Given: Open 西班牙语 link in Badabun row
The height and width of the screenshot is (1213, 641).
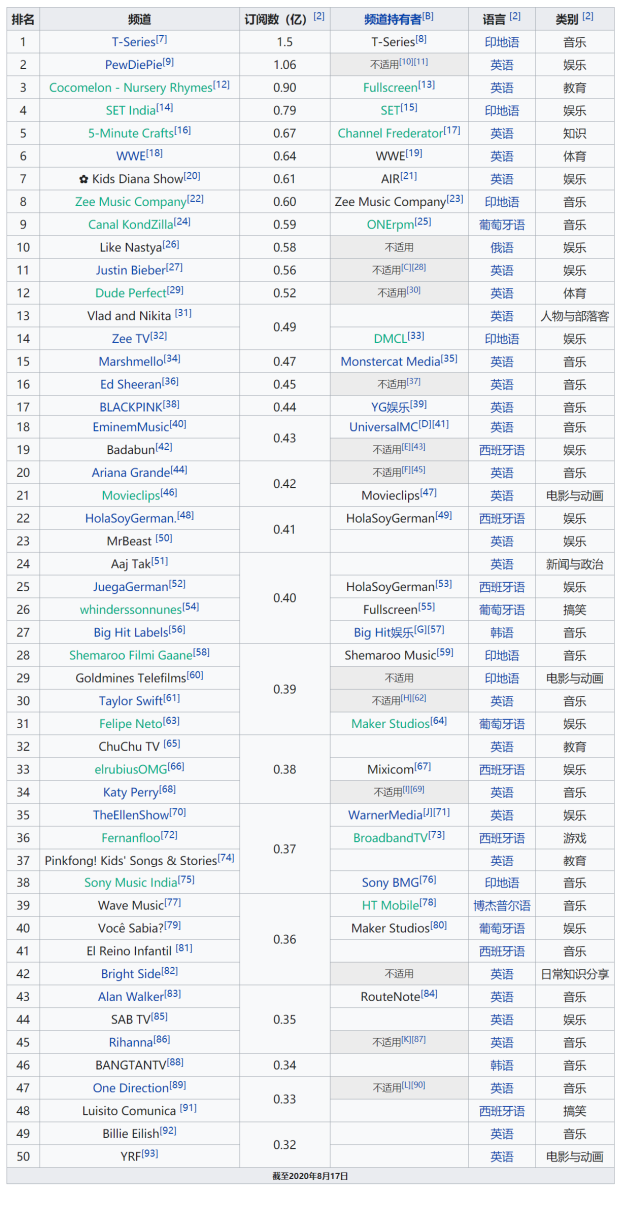Looking at the screenshot, I should [x=502, y=450].
